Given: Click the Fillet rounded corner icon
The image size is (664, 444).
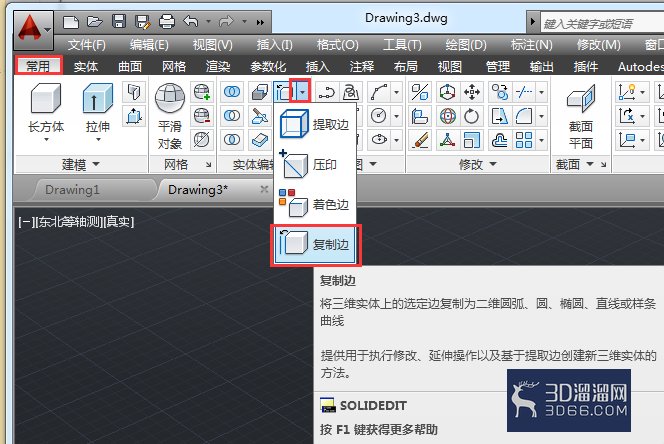Looking at the screenshot, I should click(x=524, y=116).
